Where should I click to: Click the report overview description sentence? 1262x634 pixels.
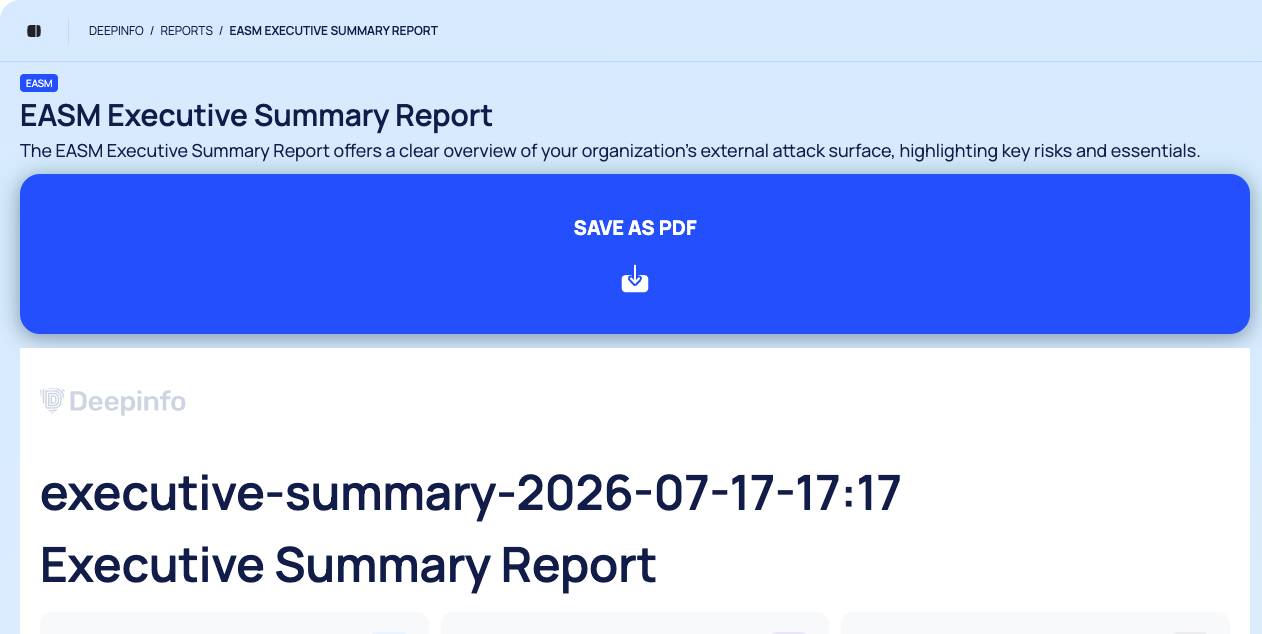pos(610,151)
